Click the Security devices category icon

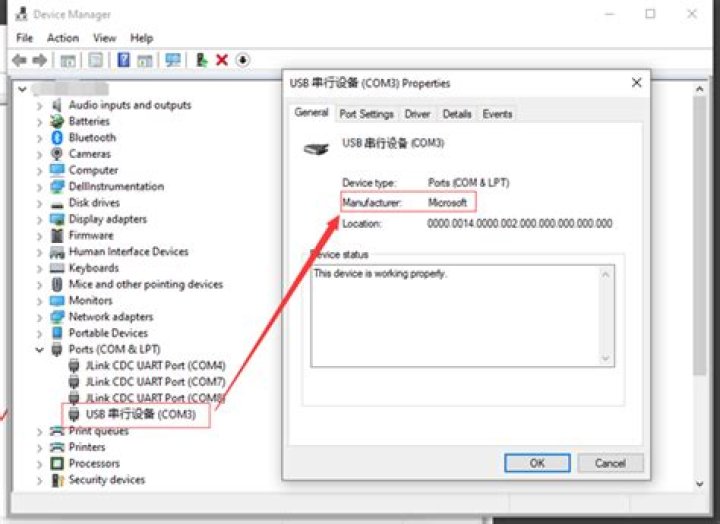click(x=57, y=479)
